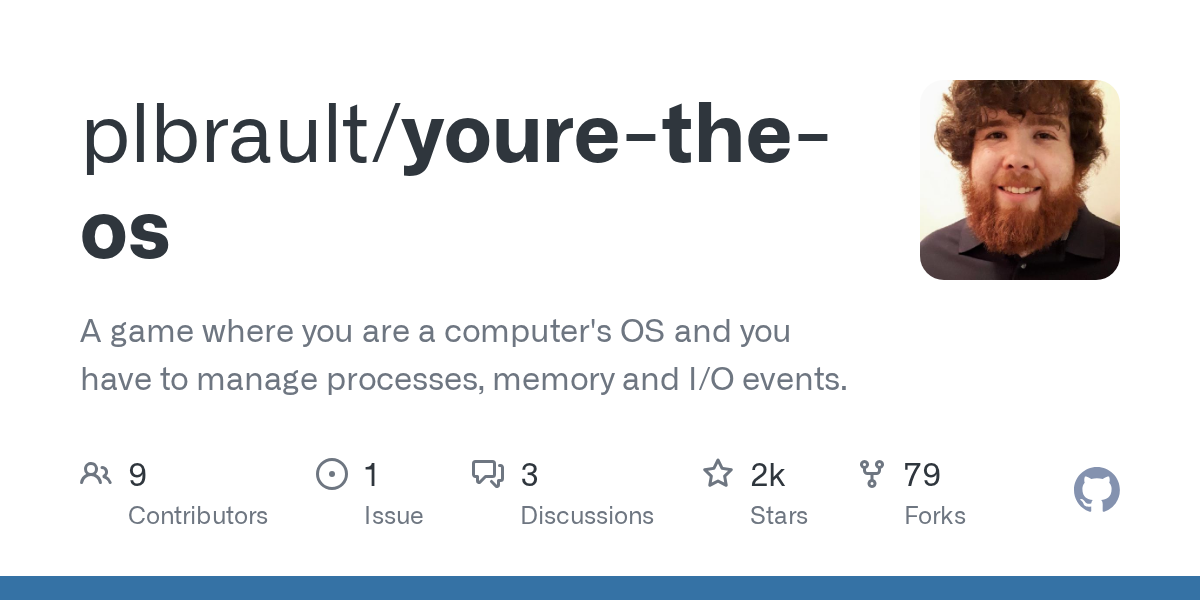Select the bearded user avatar photo

pos(1020,180)
